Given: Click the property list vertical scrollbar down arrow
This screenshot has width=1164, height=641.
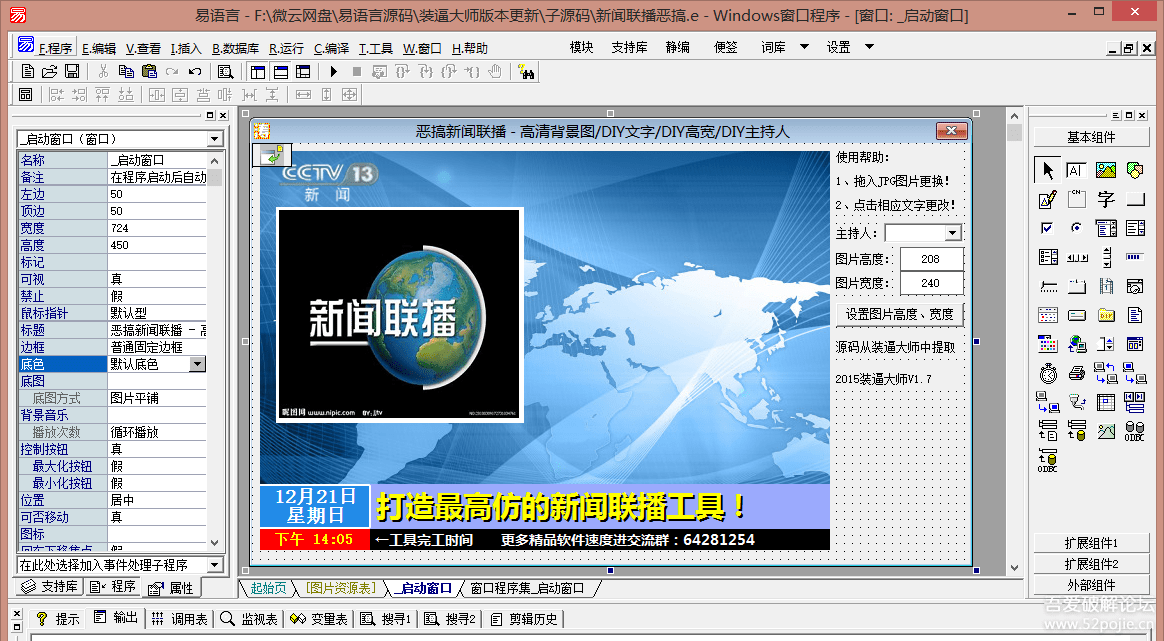Looking at the screenshot, I should click(x=215, y=542).
